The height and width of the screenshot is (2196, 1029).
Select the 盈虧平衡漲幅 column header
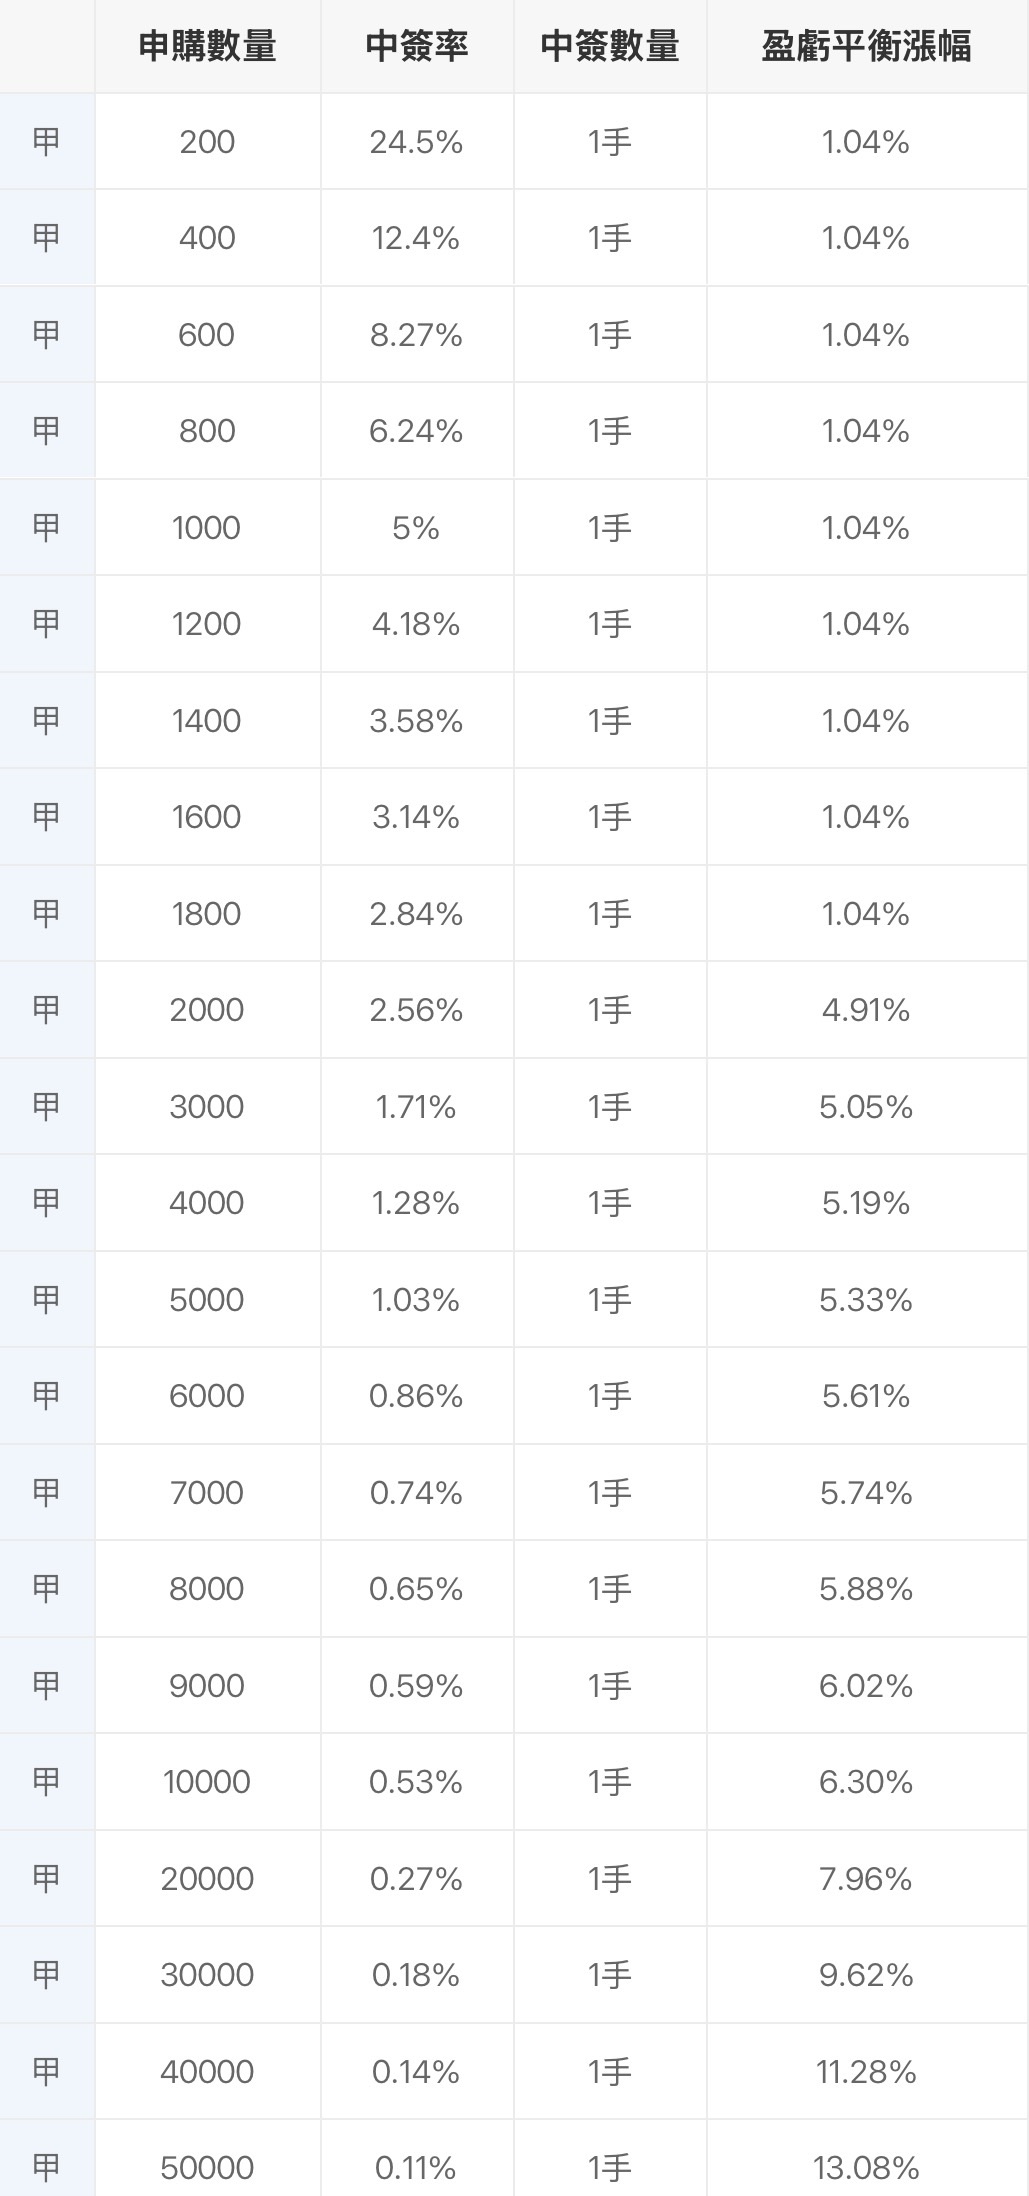867,46
